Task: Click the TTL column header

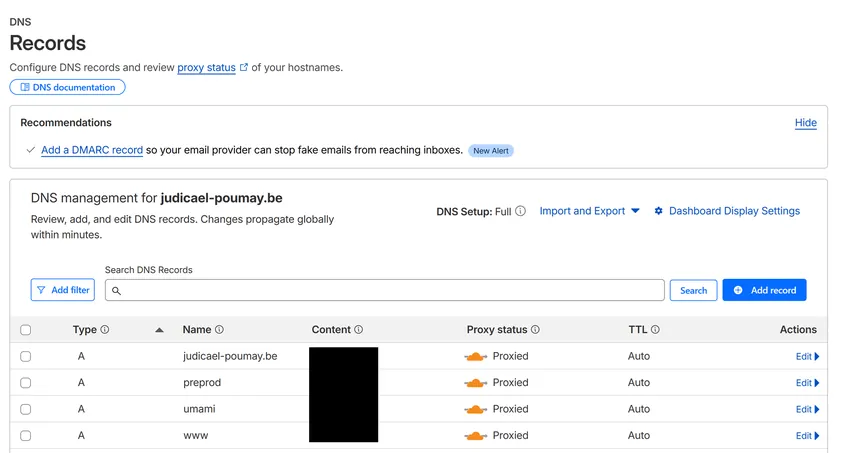Action: pyautogui.click(x=638, y=329)
